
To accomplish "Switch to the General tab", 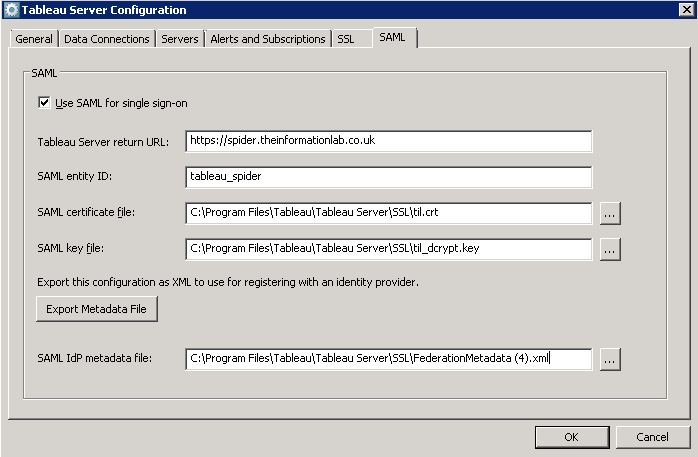I will tap(33, 39).
